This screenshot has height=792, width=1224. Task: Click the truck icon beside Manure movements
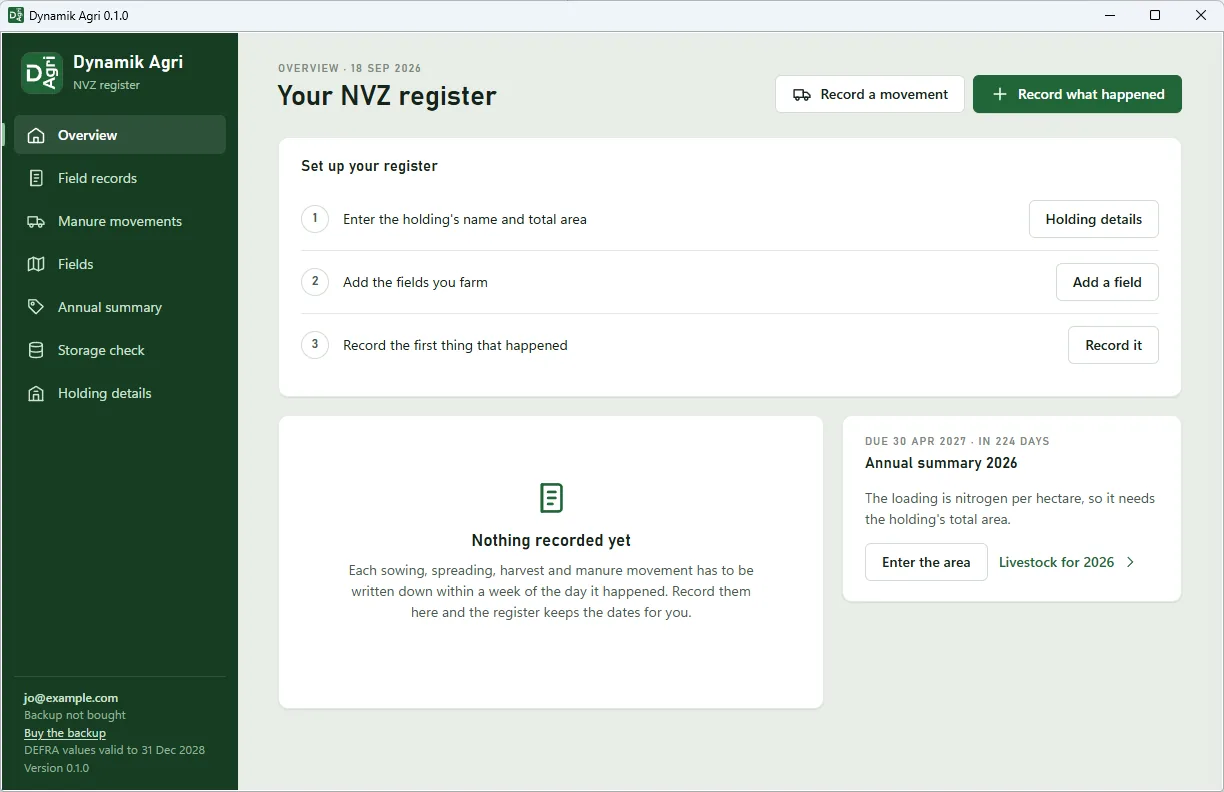click(x=36, y=221)
